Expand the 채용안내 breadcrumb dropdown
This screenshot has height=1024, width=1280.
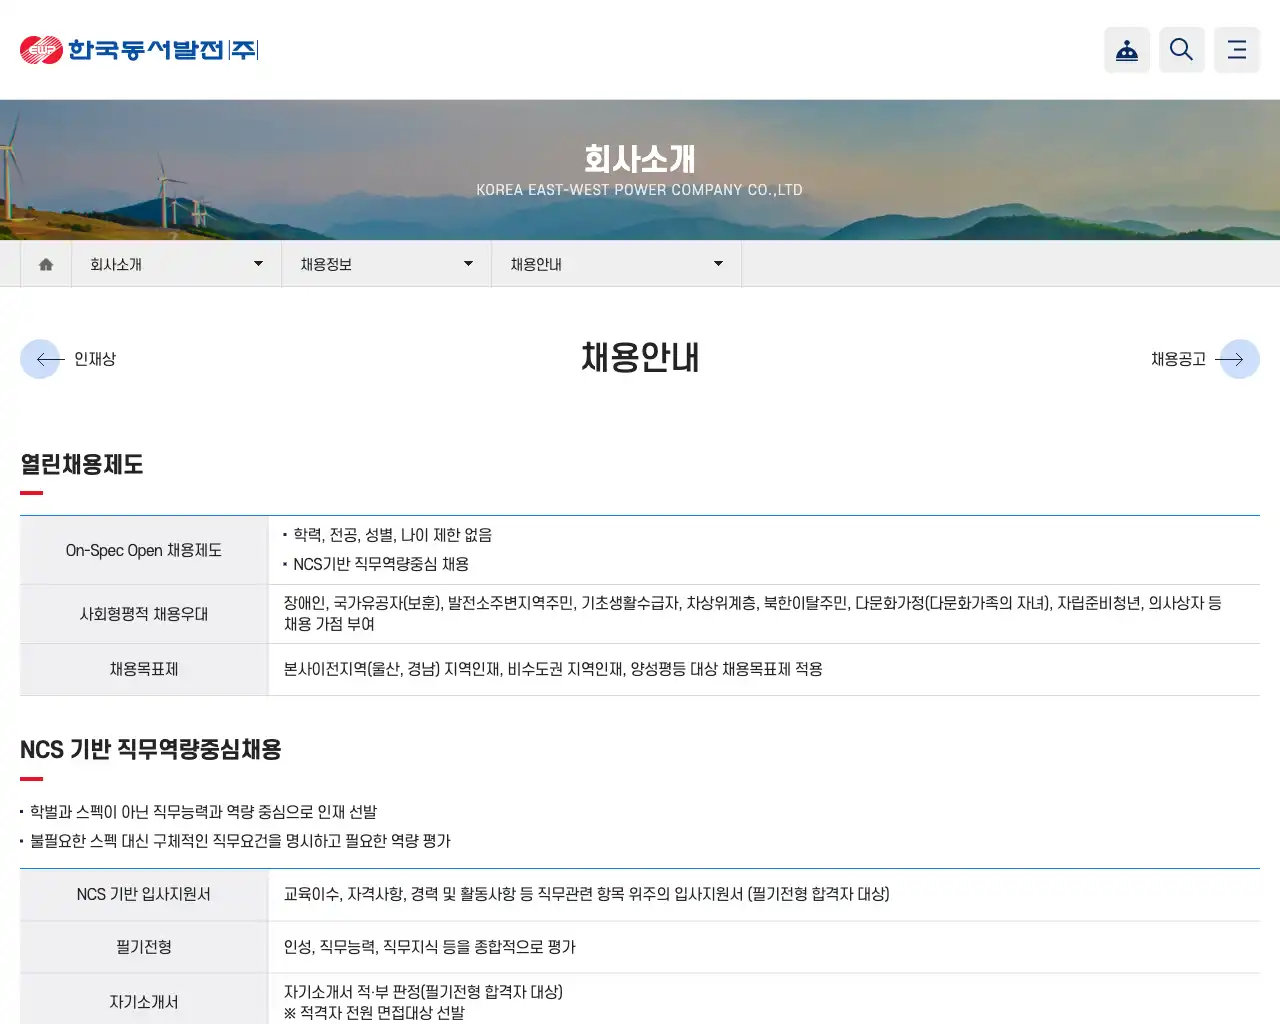[x=718, y=263]
